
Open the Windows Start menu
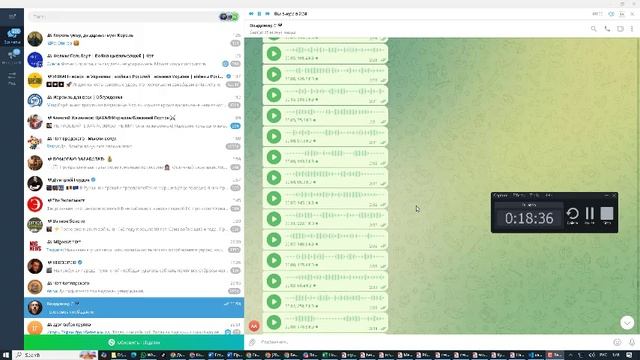[x=6, y=355]
